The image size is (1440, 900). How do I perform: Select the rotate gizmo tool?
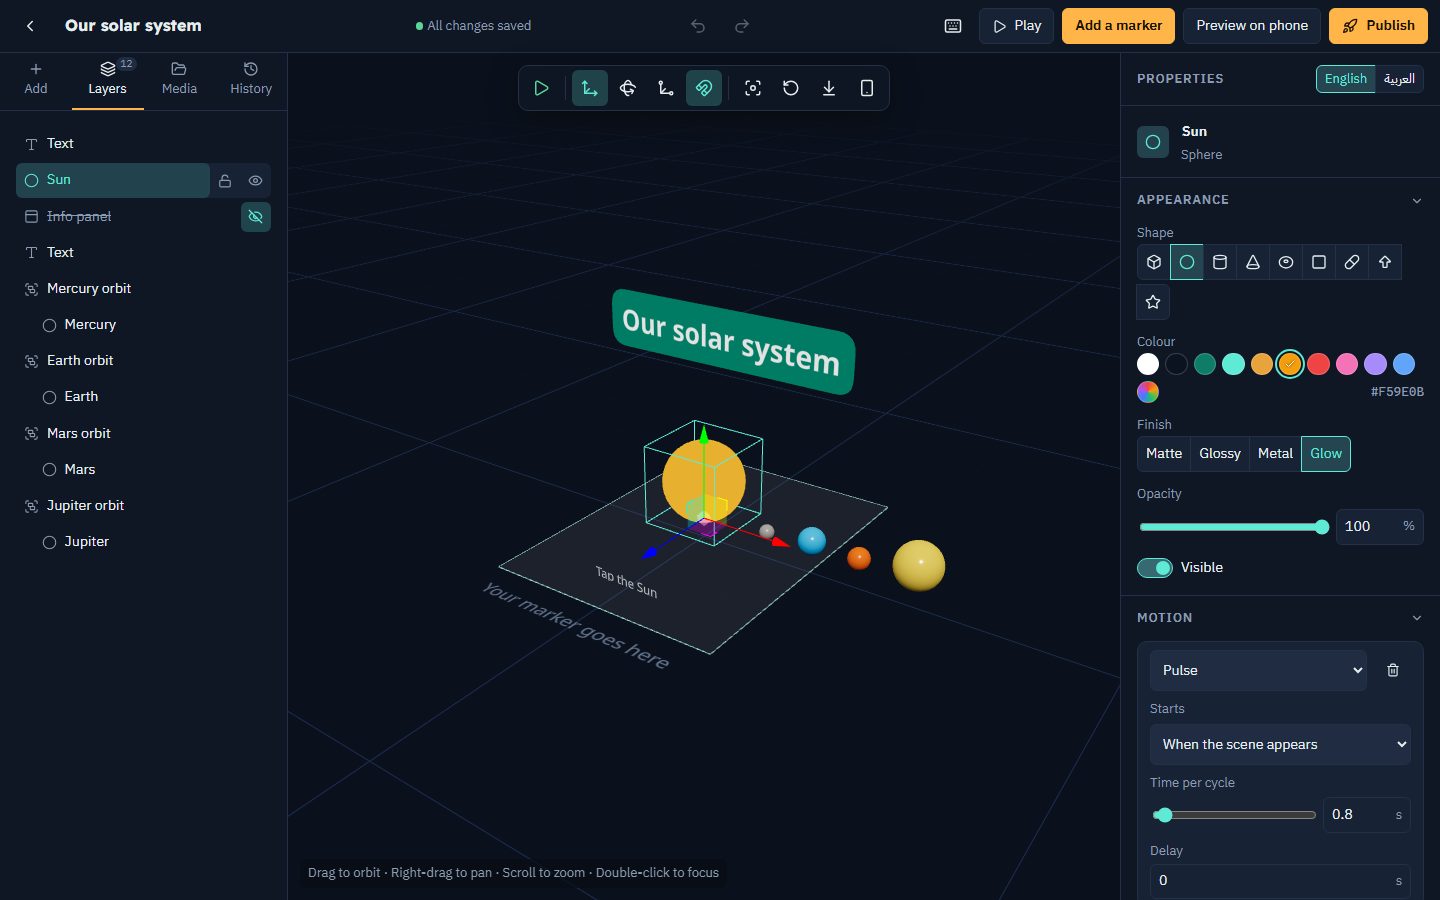point(628,88)
